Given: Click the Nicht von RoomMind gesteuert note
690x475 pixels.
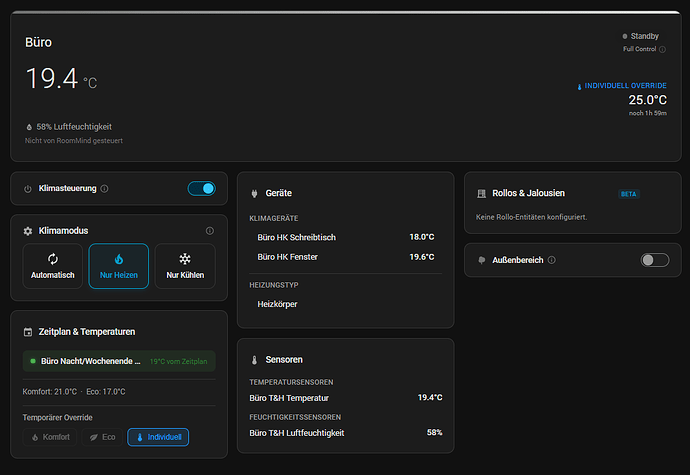Looking at the screenshot, I should click(x=73, y=140).
